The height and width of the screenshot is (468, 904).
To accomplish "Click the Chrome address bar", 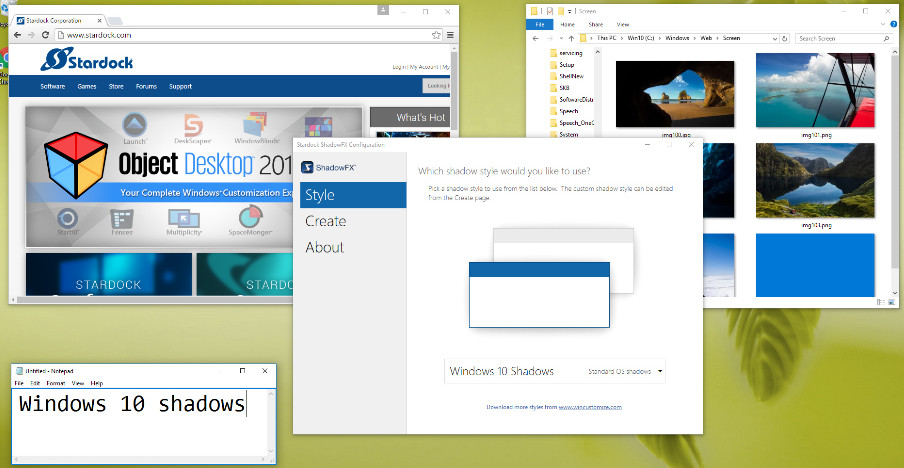I will (x=248, y=35).
